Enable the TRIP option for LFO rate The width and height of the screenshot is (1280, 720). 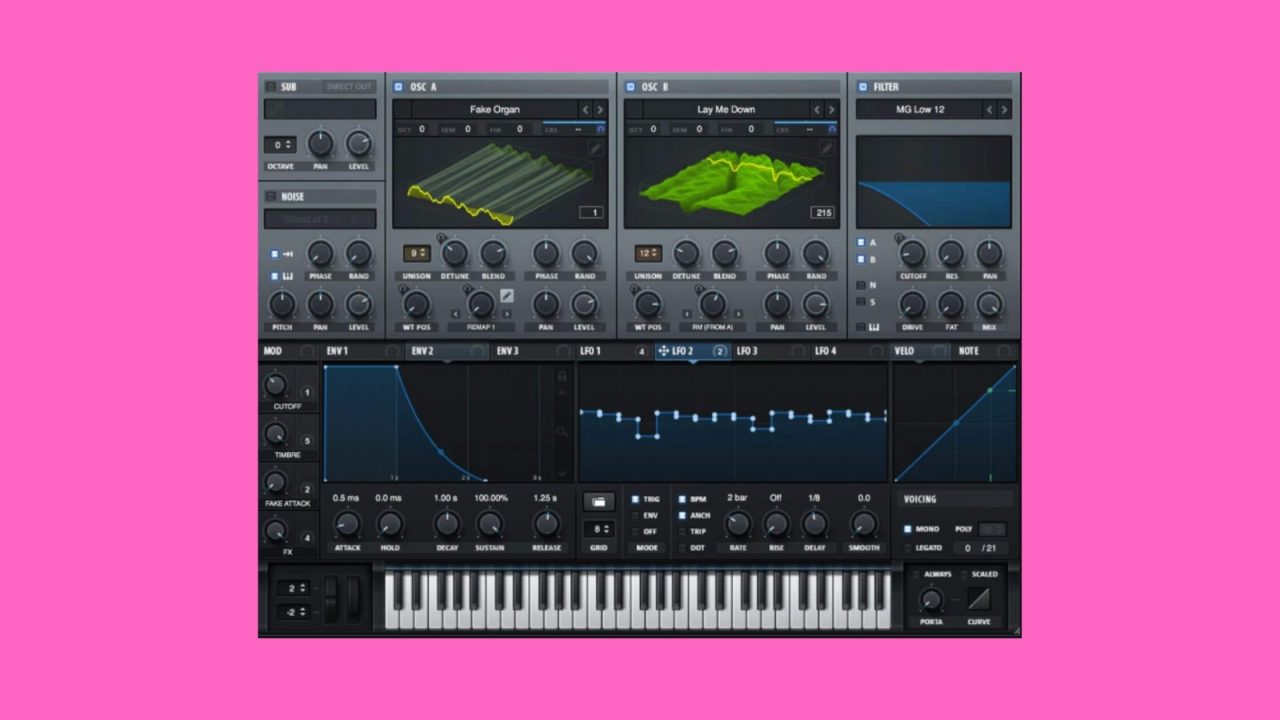(682, 531)
